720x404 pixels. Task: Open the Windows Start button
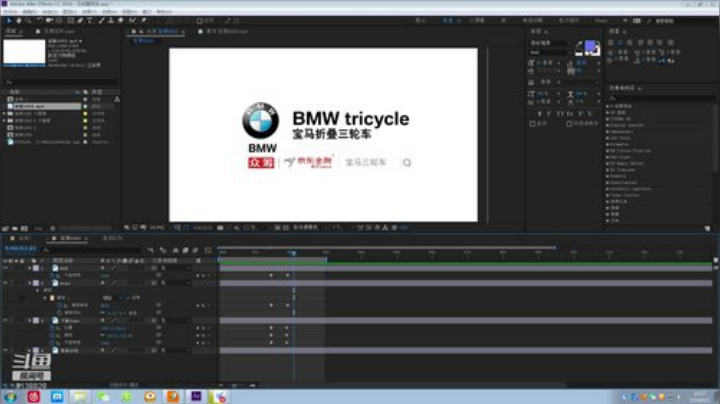point(10,397)
